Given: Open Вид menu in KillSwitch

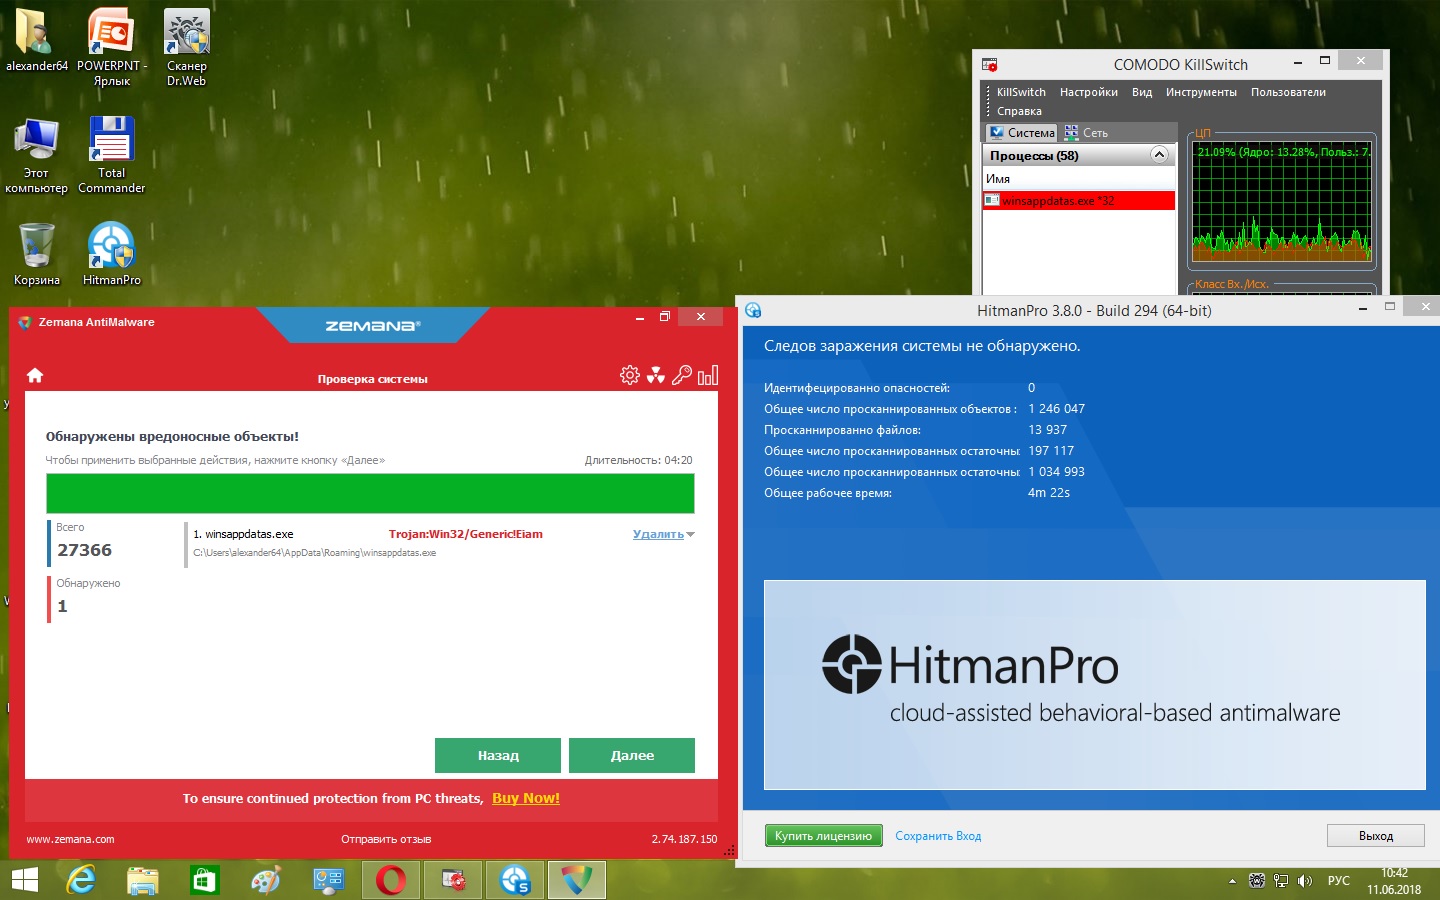Looking at the screenshot, I should point(1142,92).
